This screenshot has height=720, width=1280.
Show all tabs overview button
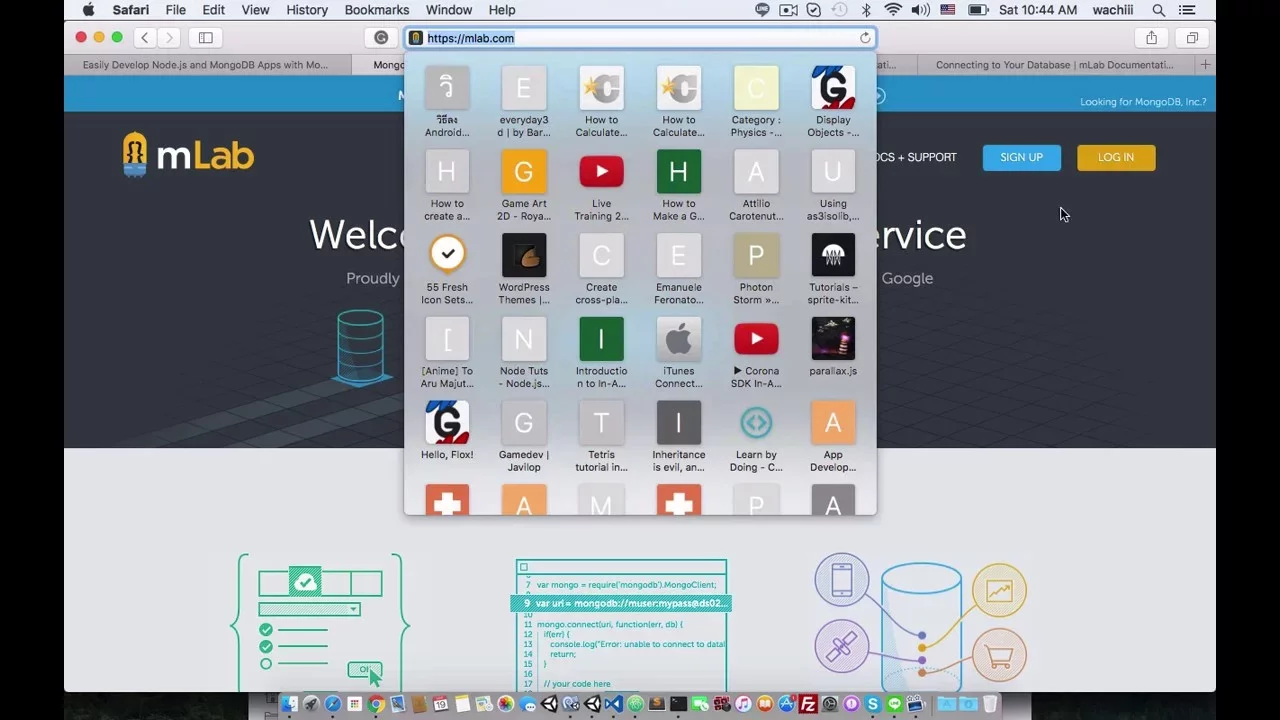tap(1192, 38)
